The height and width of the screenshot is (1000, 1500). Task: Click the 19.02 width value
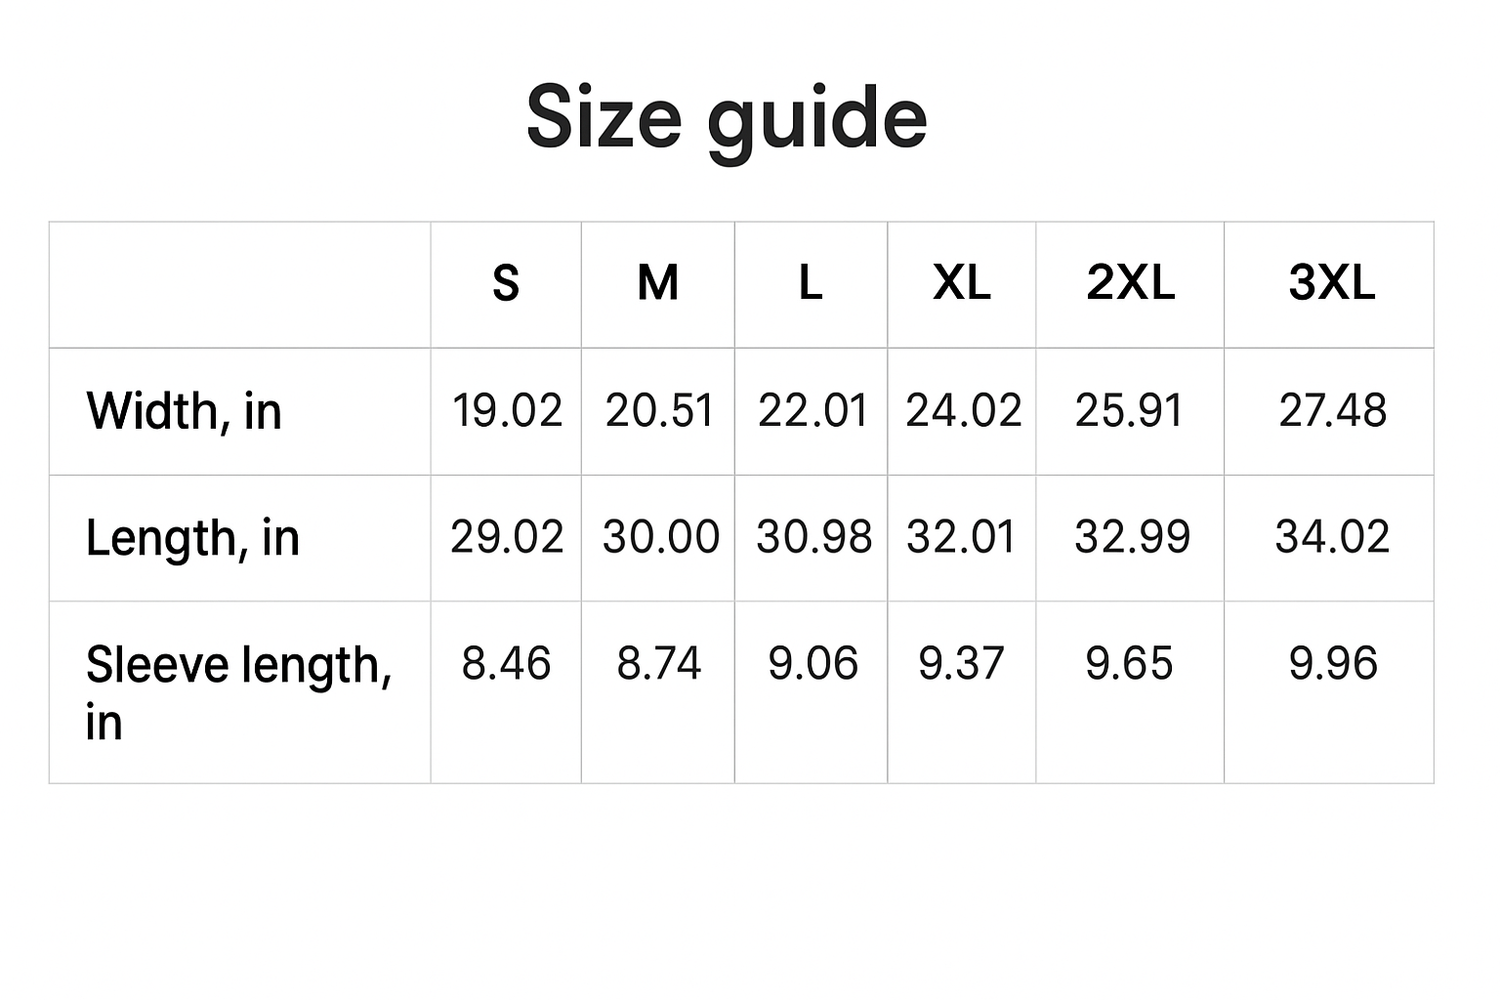pyautogui.click(x=507, y=411)
